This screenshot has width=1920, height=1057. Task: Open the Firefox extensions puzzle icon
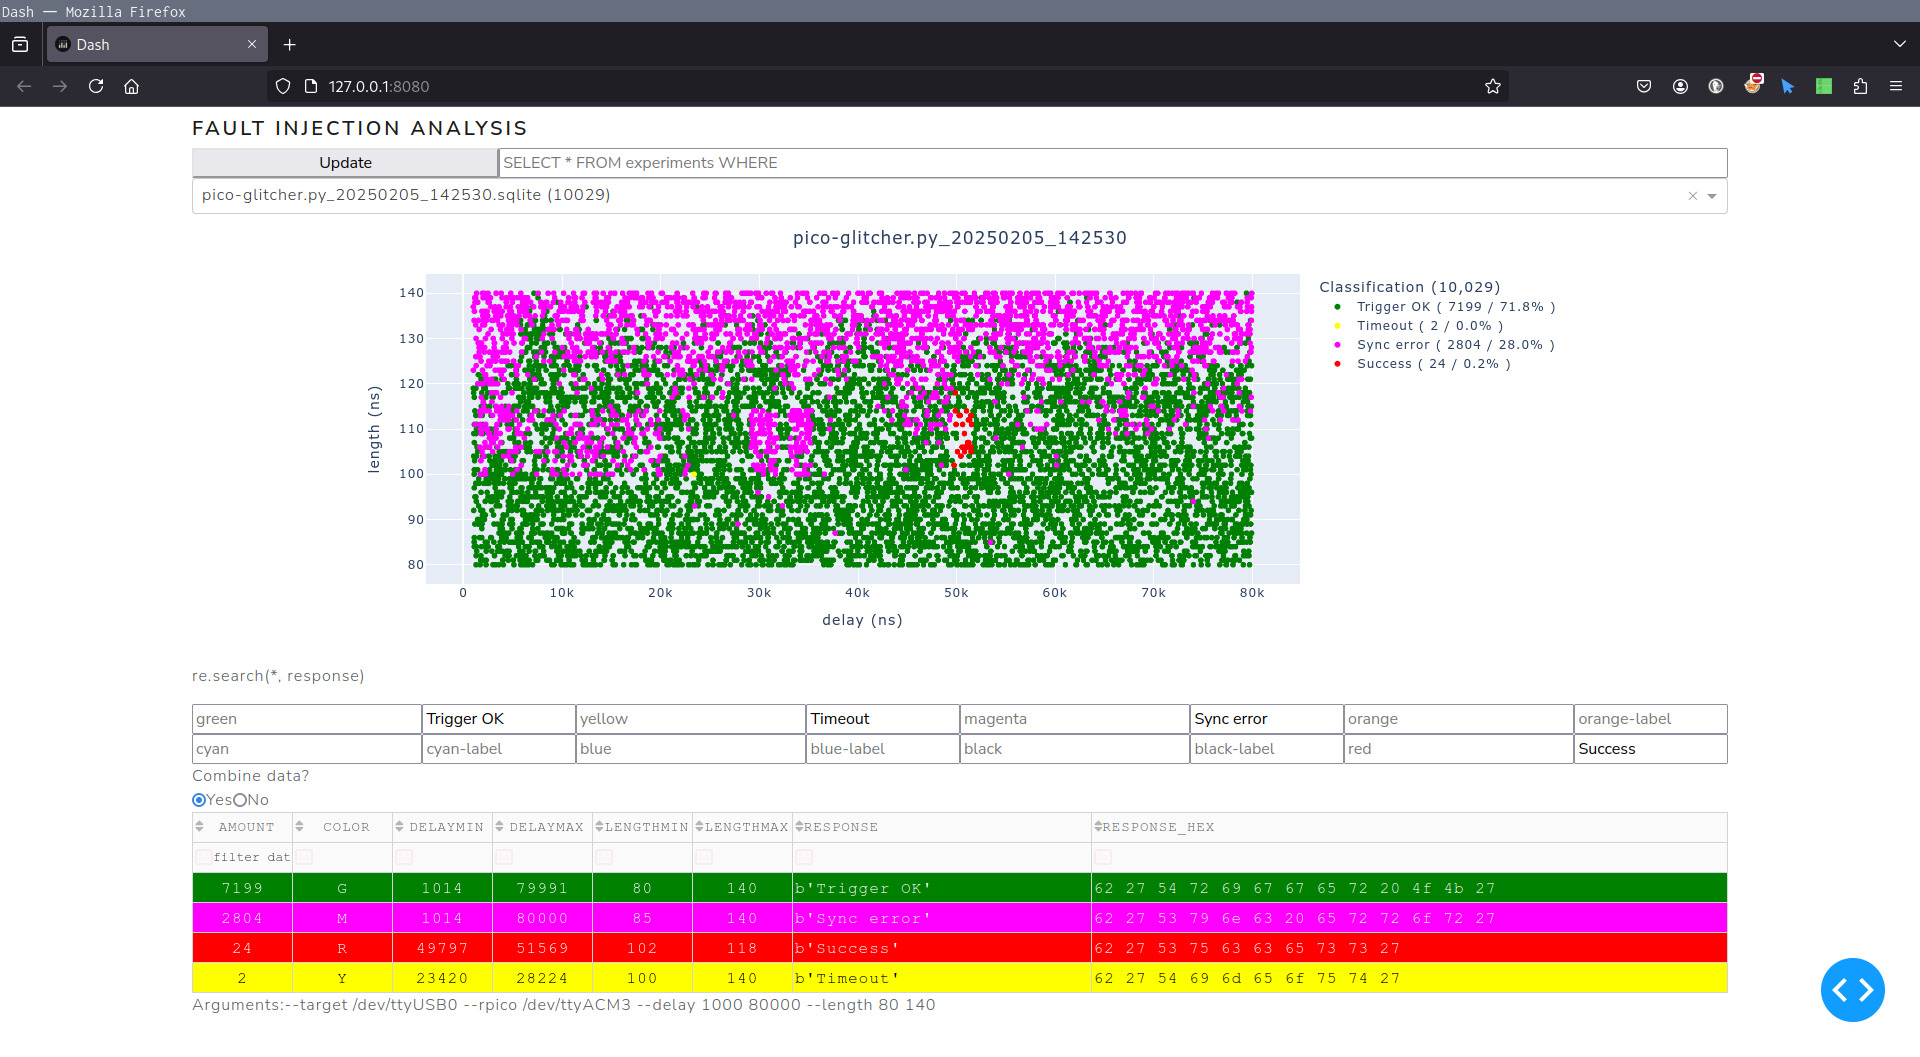coord(1860,86)
